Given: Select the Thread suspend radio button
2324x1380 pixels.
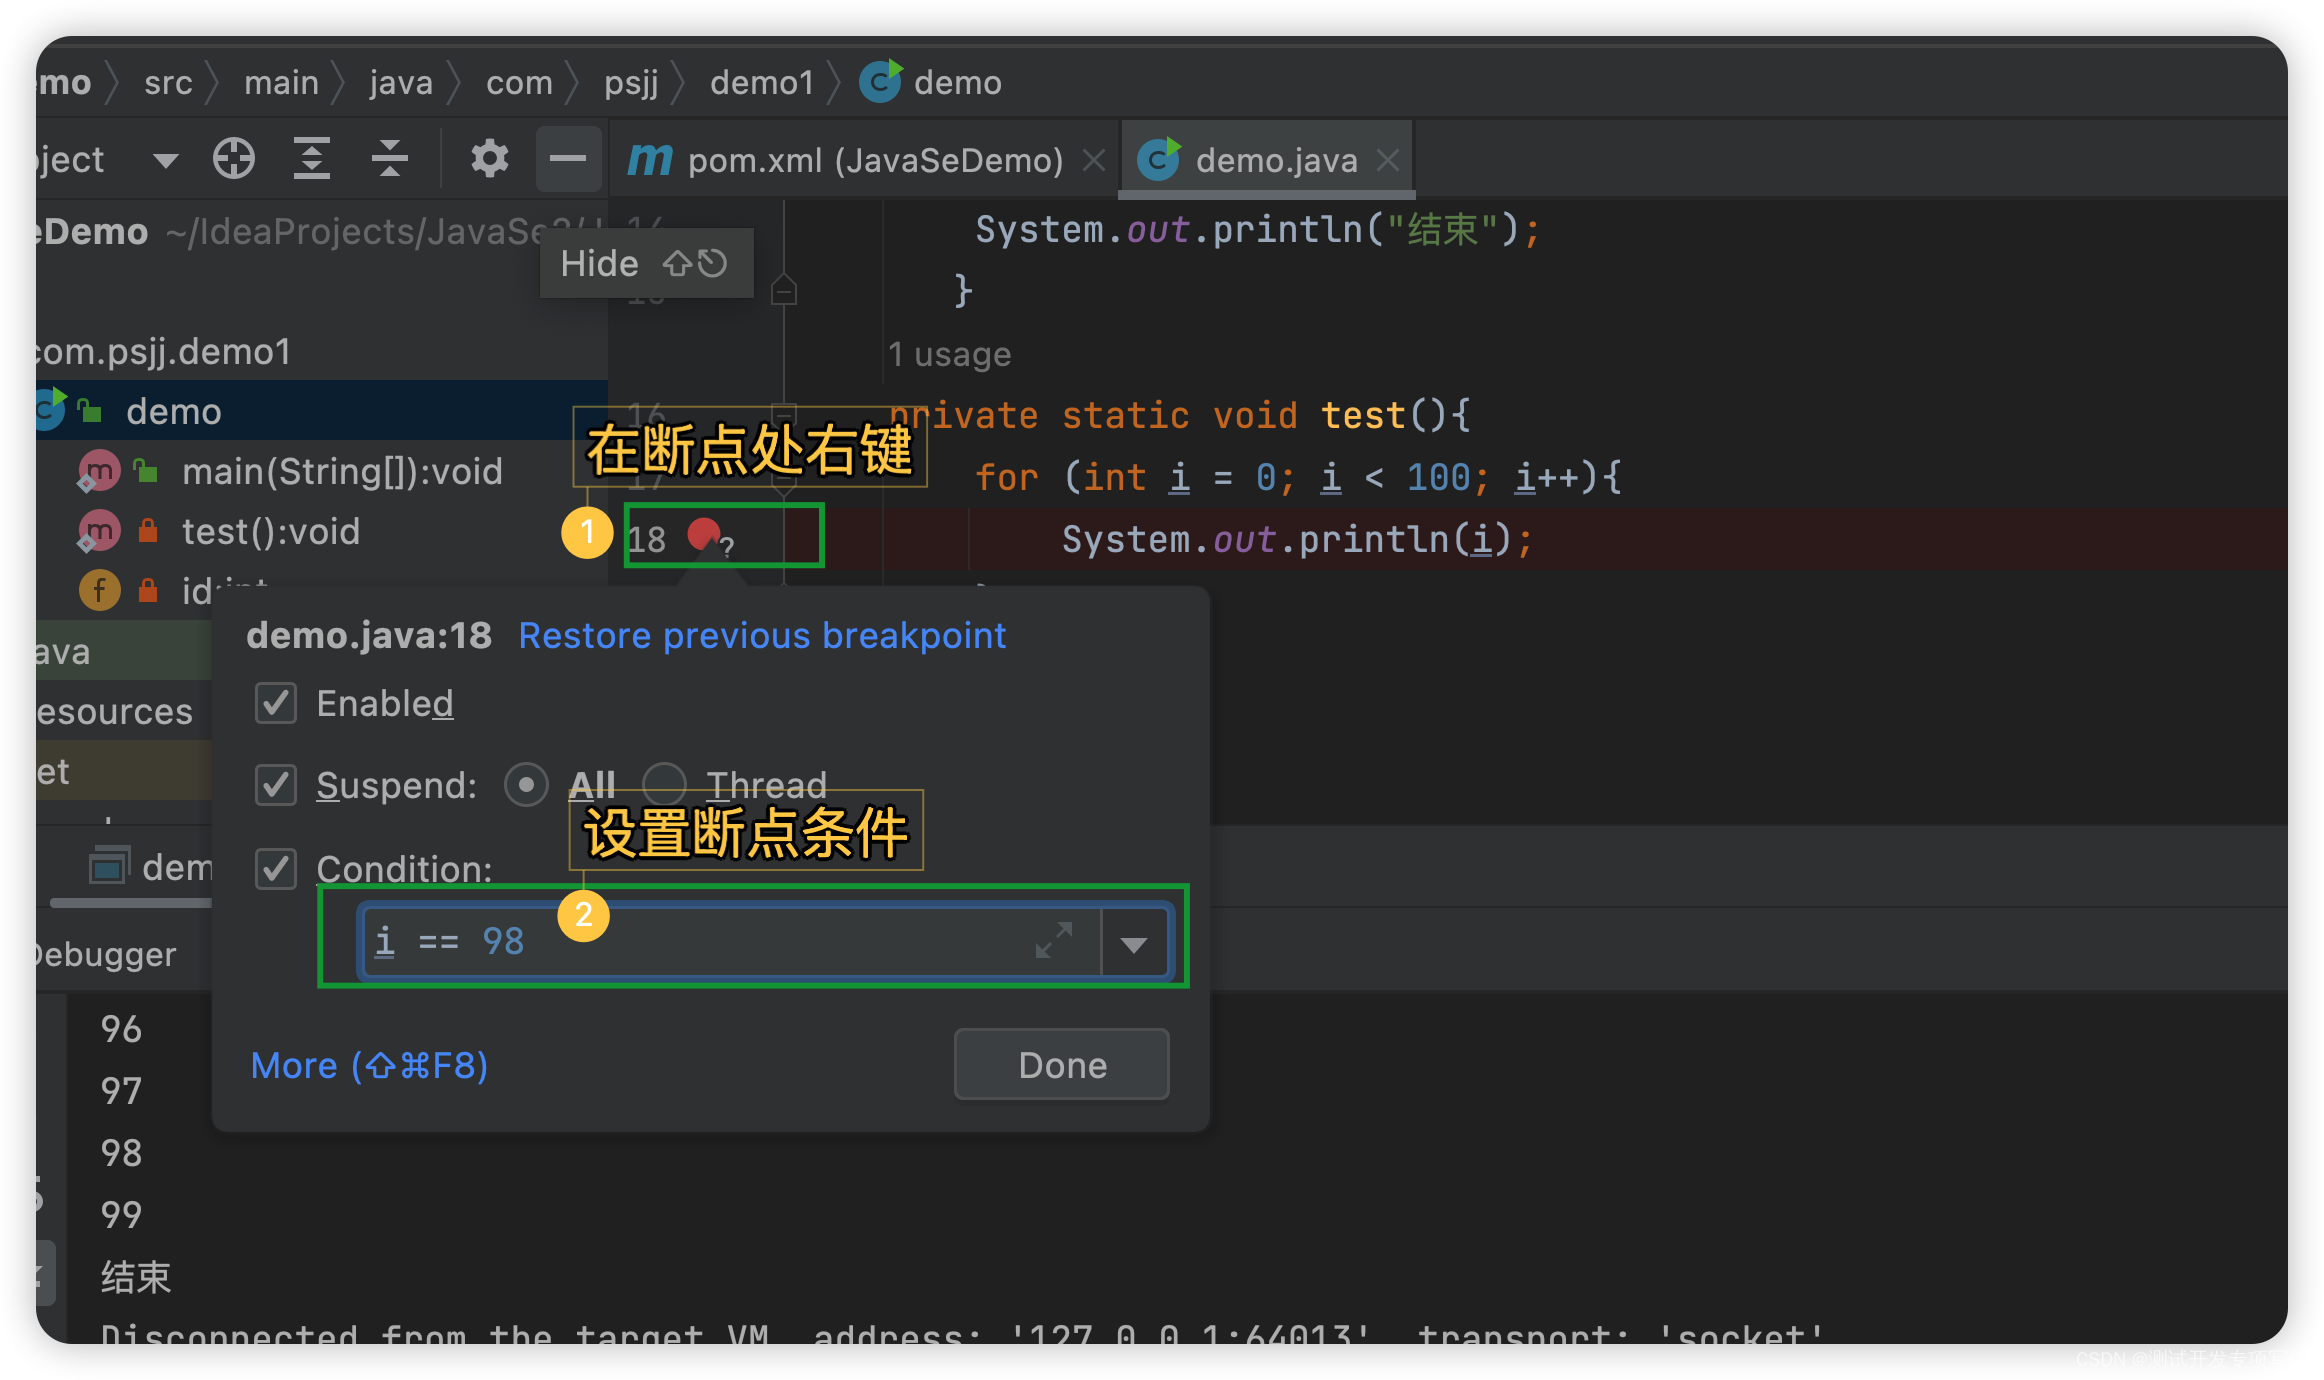Looking at the screenshot, I should pyautogui.click(x=664, y=785).
